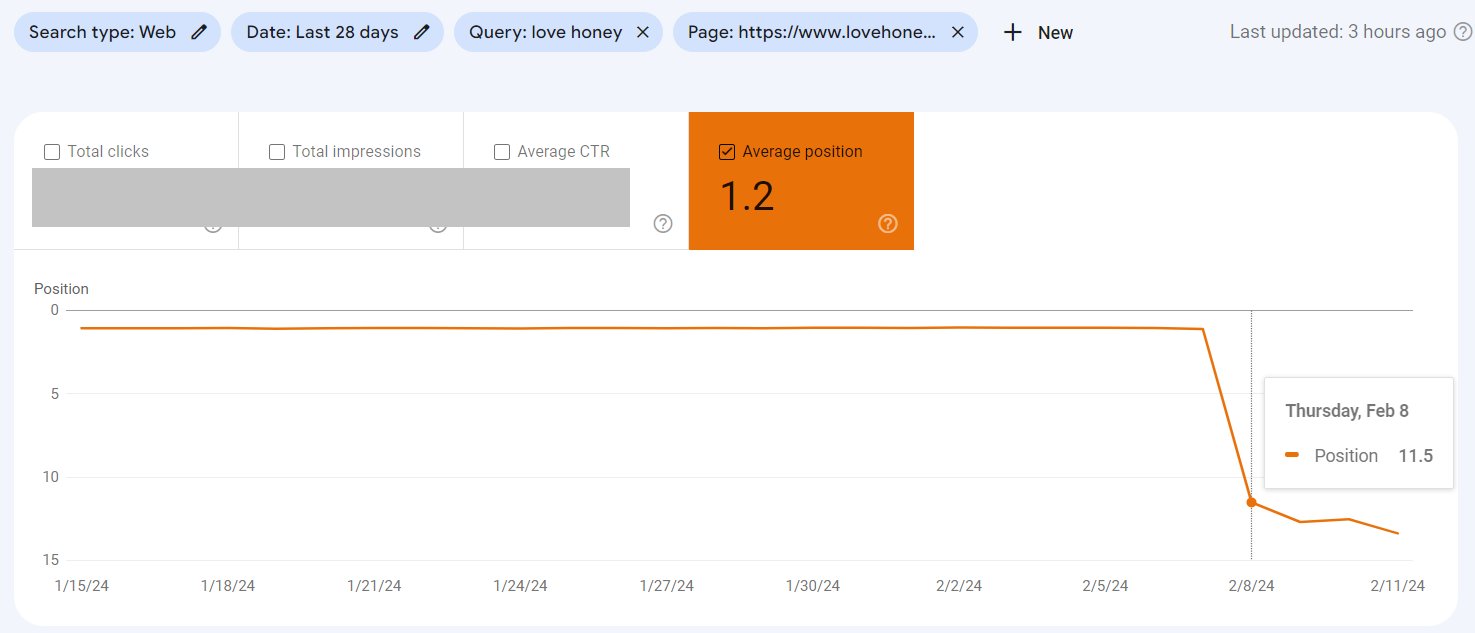Open help icon beside Last updated text
Image resolution: width=1475 pixels, height=633 pixels.
click(x=1462, y=32)
